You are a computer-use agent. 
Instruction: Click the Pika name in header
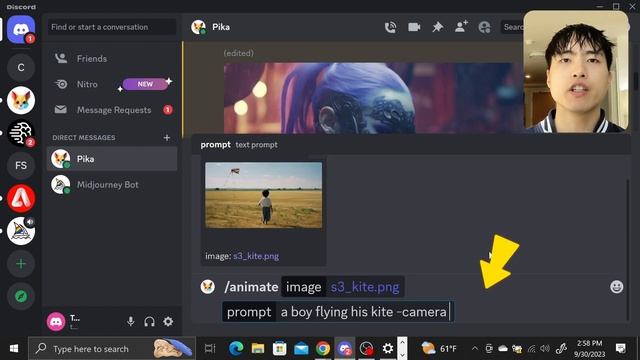tap(221, 27)
